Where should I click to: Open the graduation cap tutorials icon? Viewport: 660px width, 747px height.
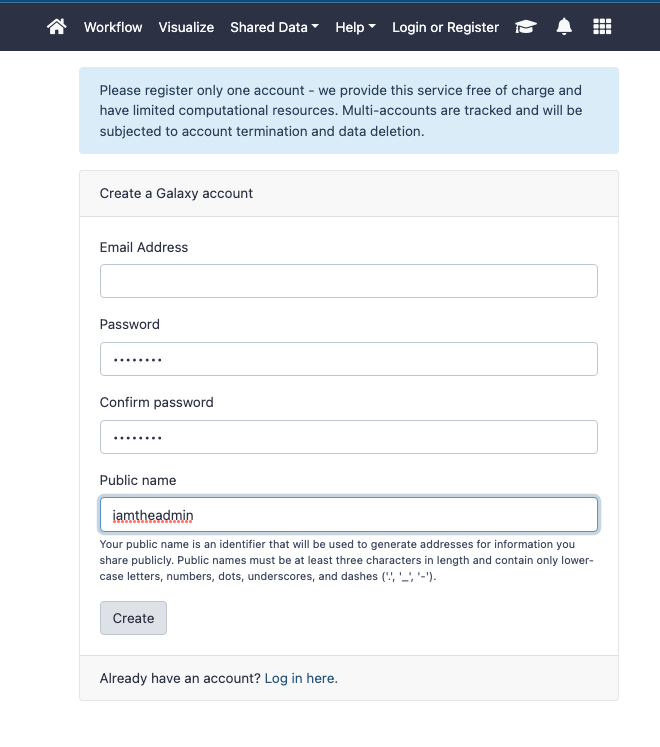(526, 27)
